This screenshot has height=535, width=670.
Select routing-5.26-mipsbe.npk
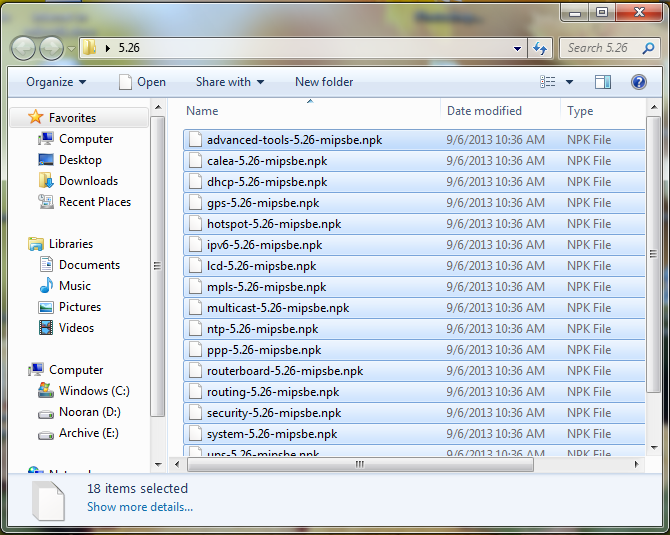pyautogui.click(x=414, y=392)
